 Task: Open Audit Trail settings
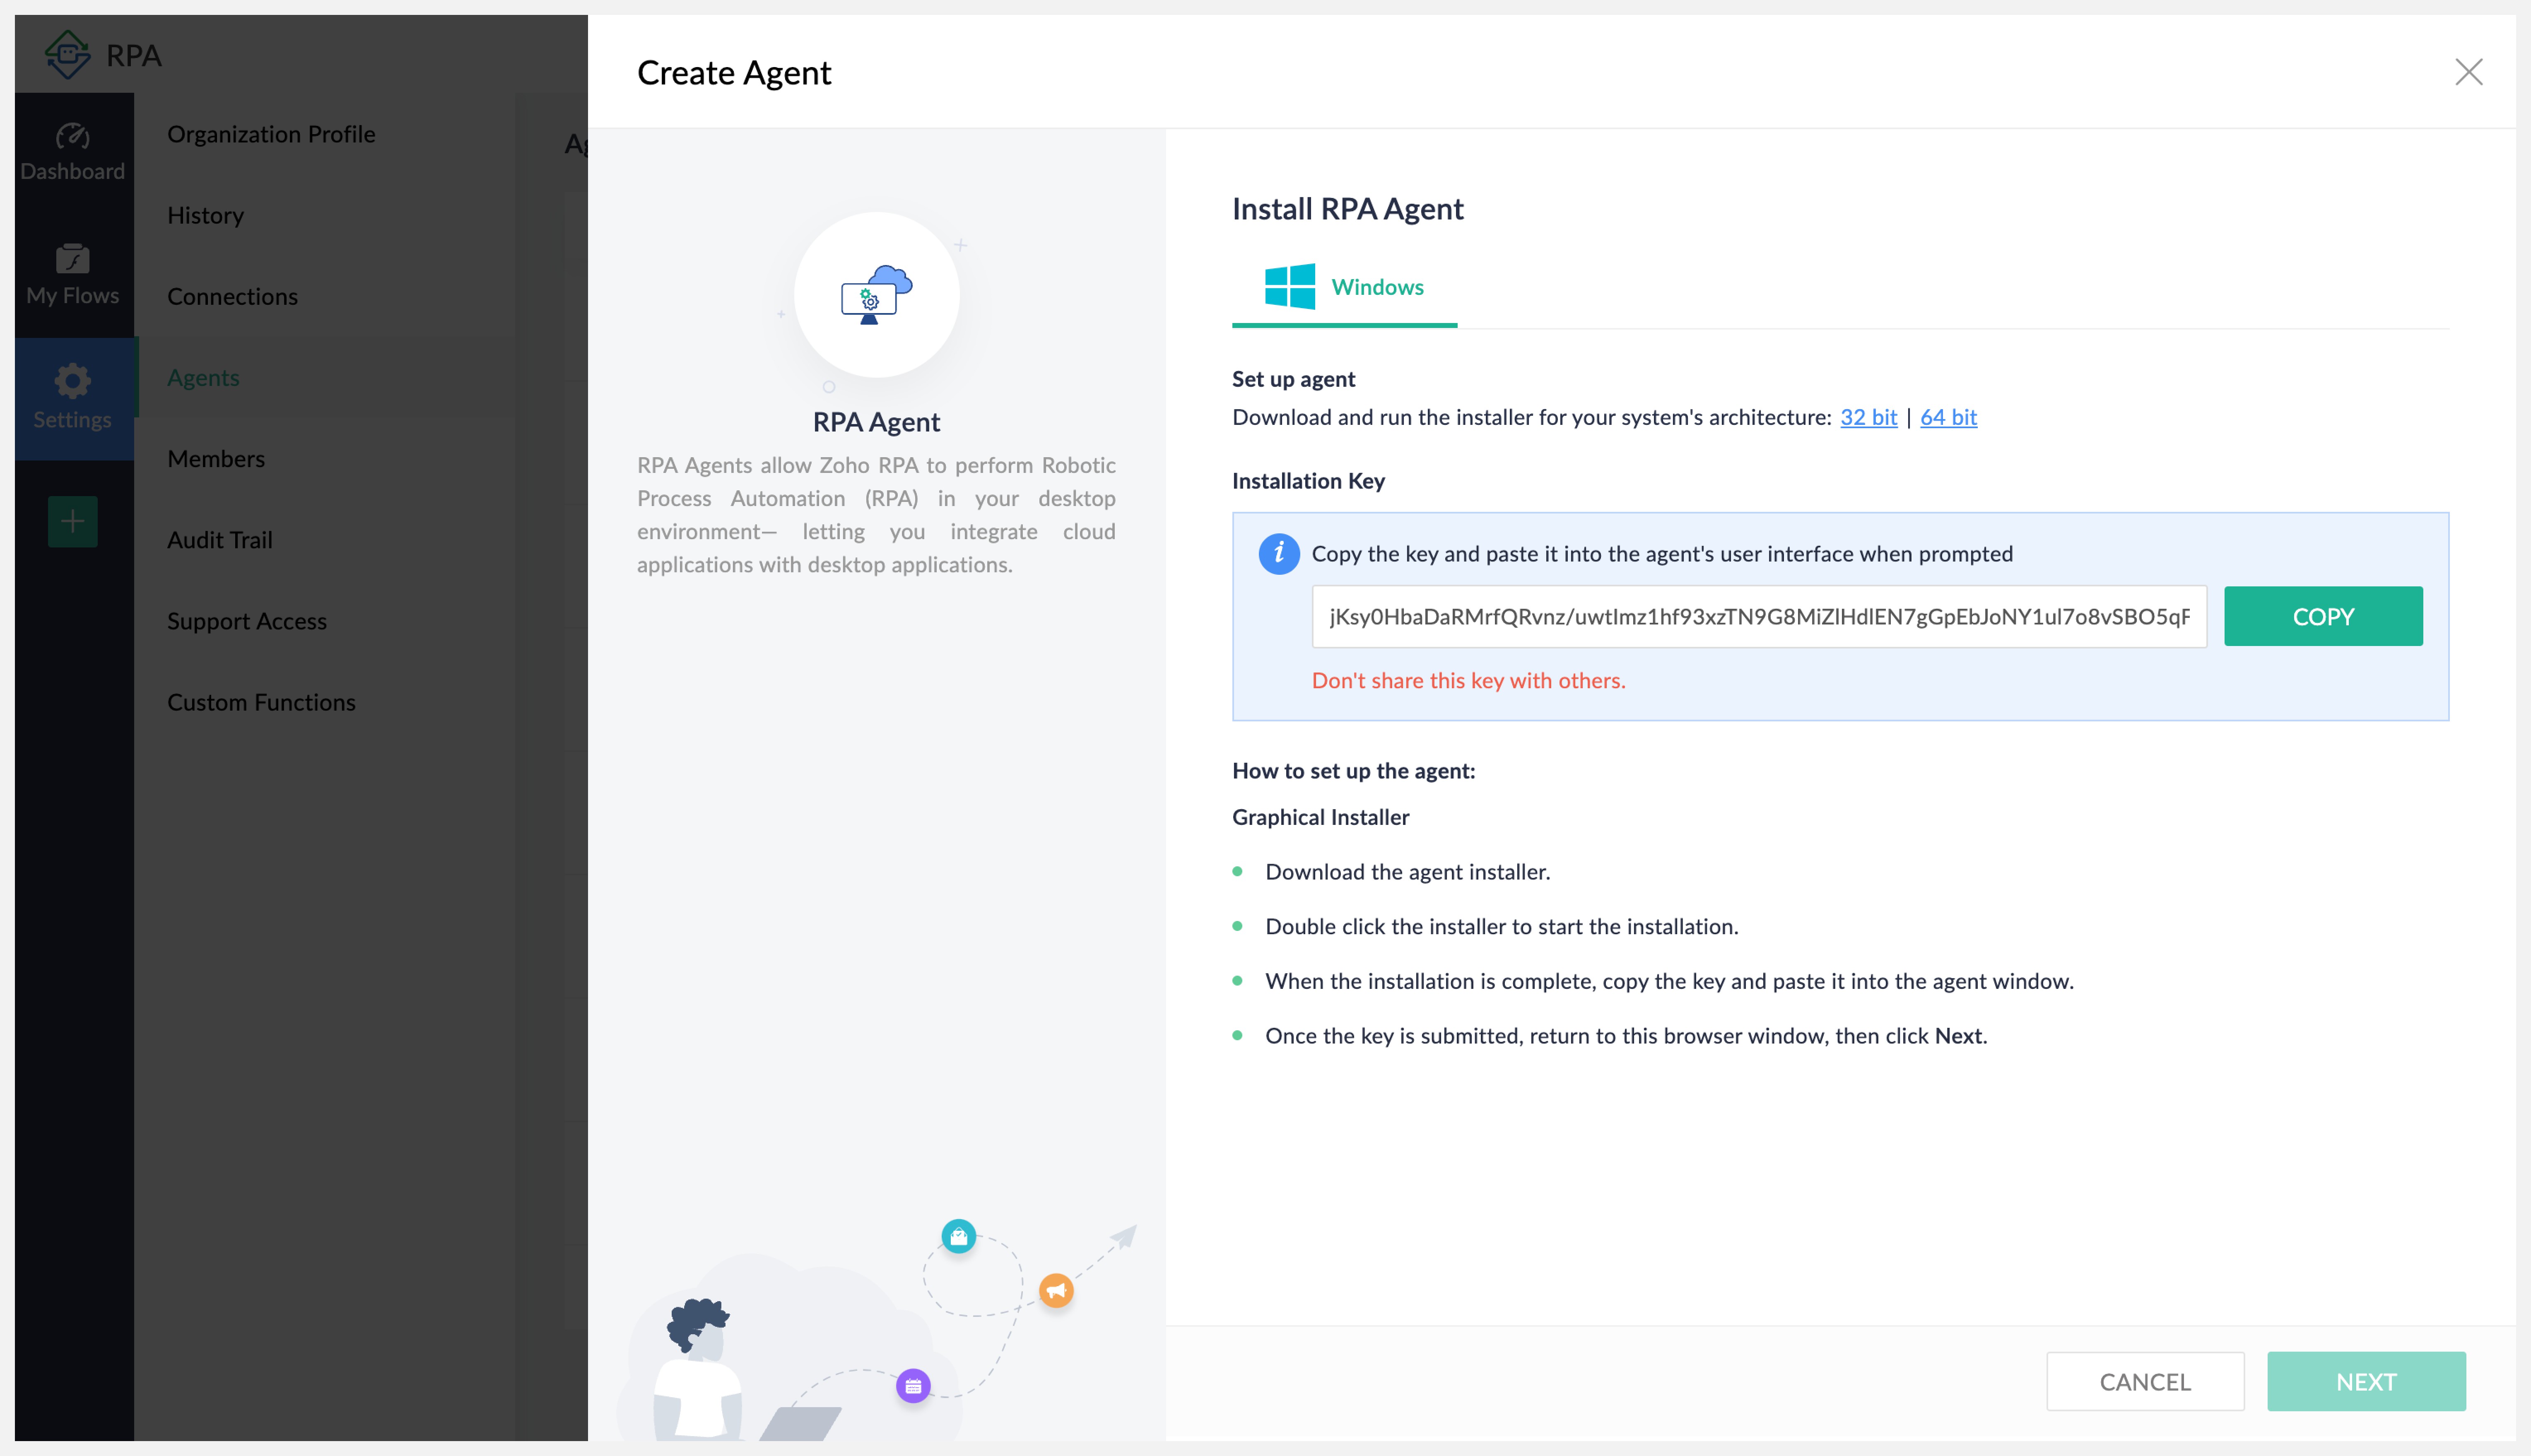coord(220,539)
